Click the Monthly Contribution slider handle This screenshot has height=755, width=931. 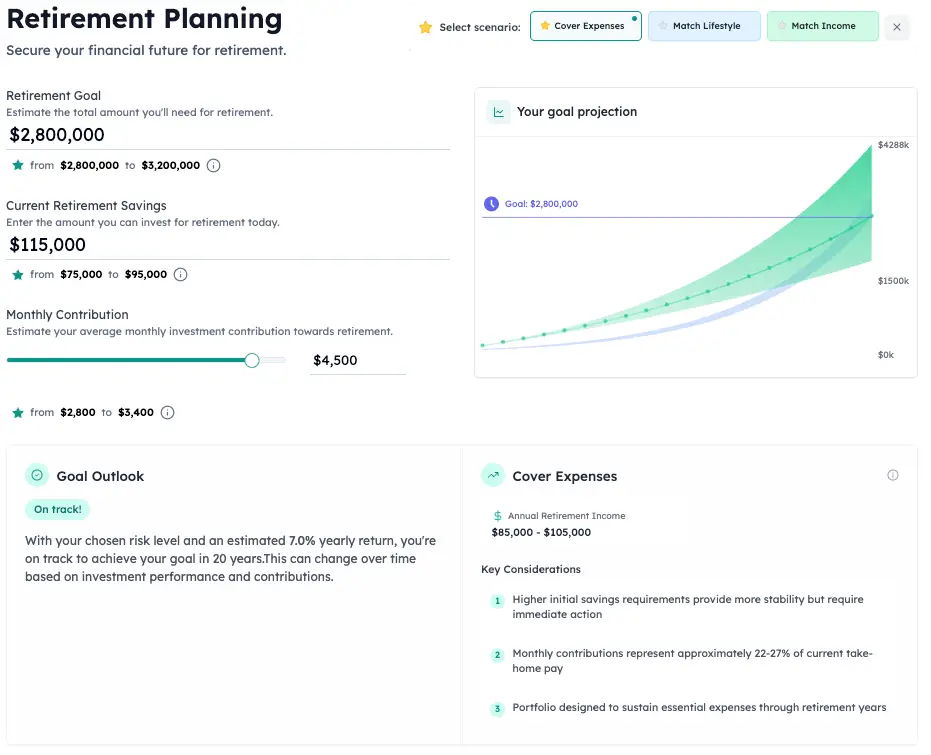(x=252, y=360)
